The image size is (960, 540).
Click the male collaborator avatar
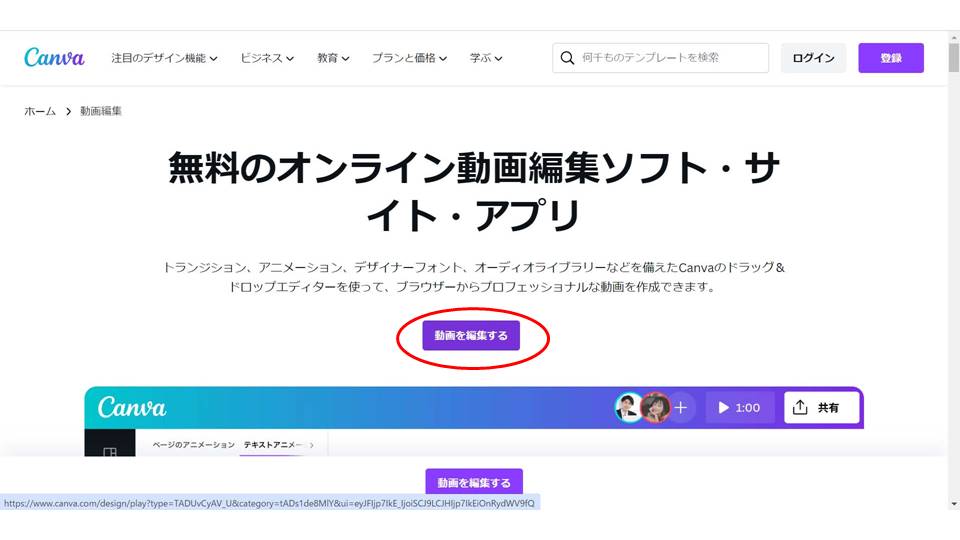628,408
